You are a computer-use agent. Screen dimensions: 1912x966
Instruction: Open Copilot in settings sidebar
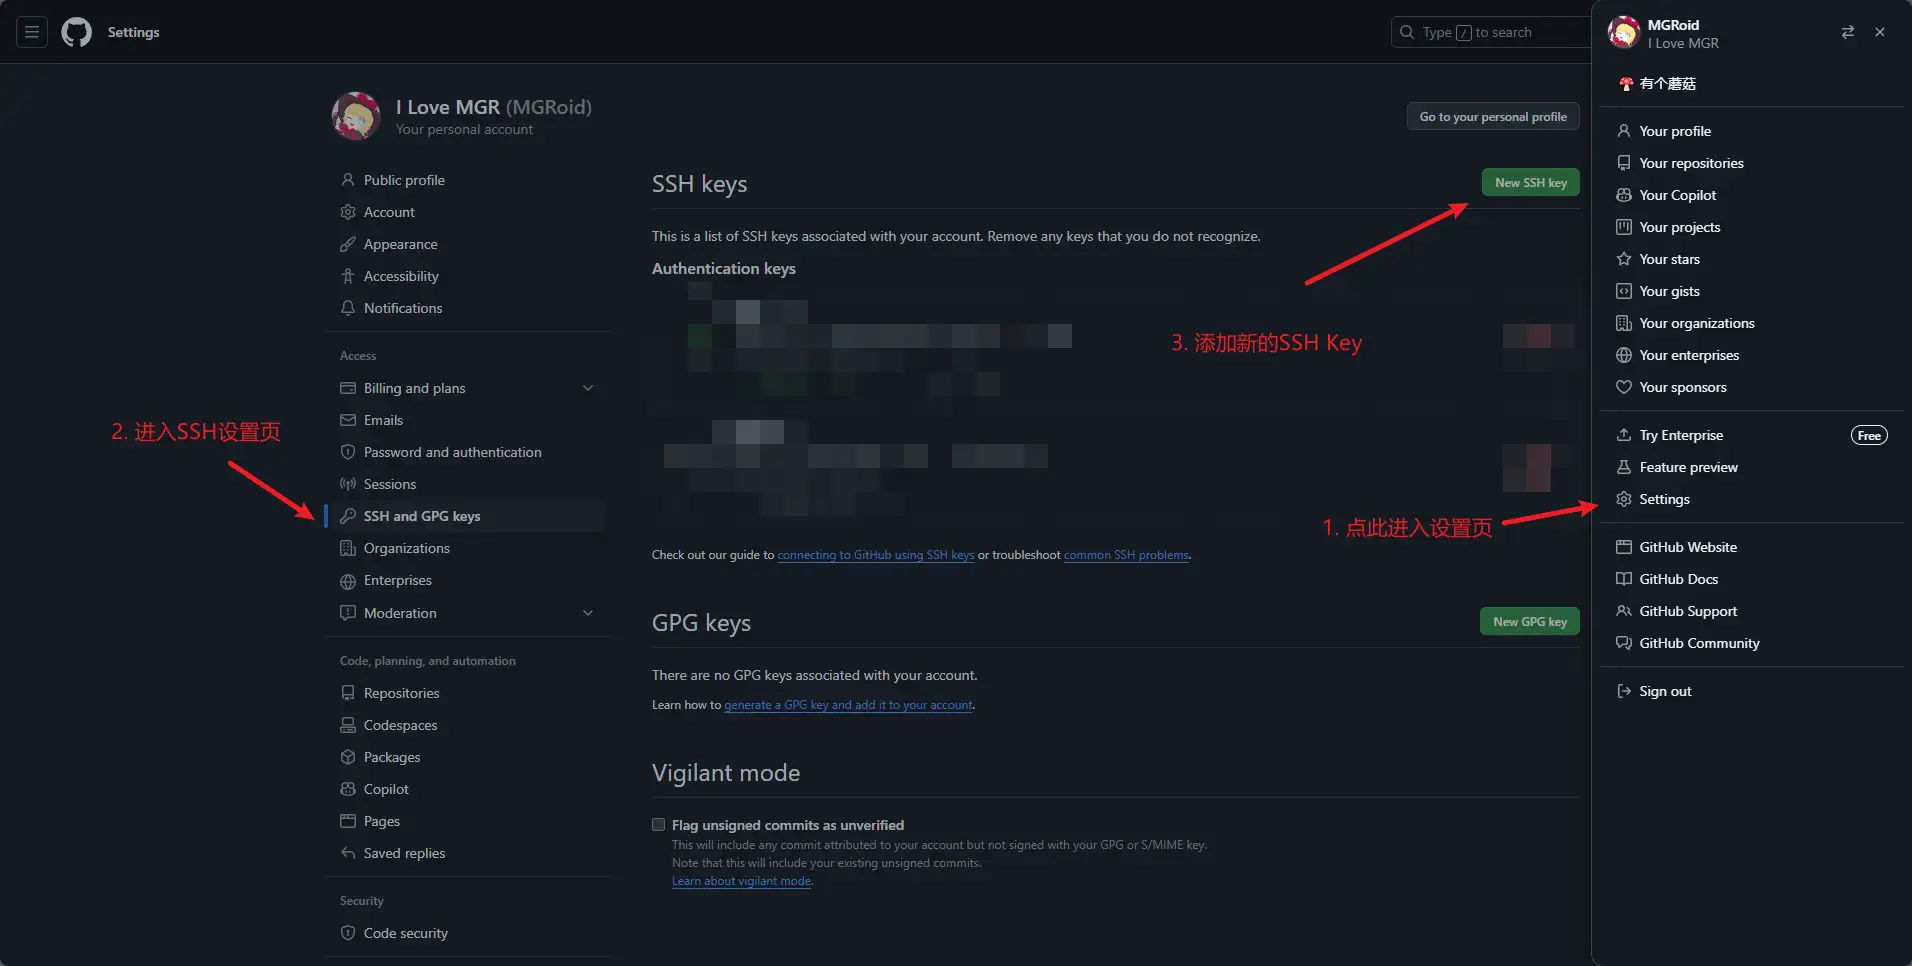(468, 789)
